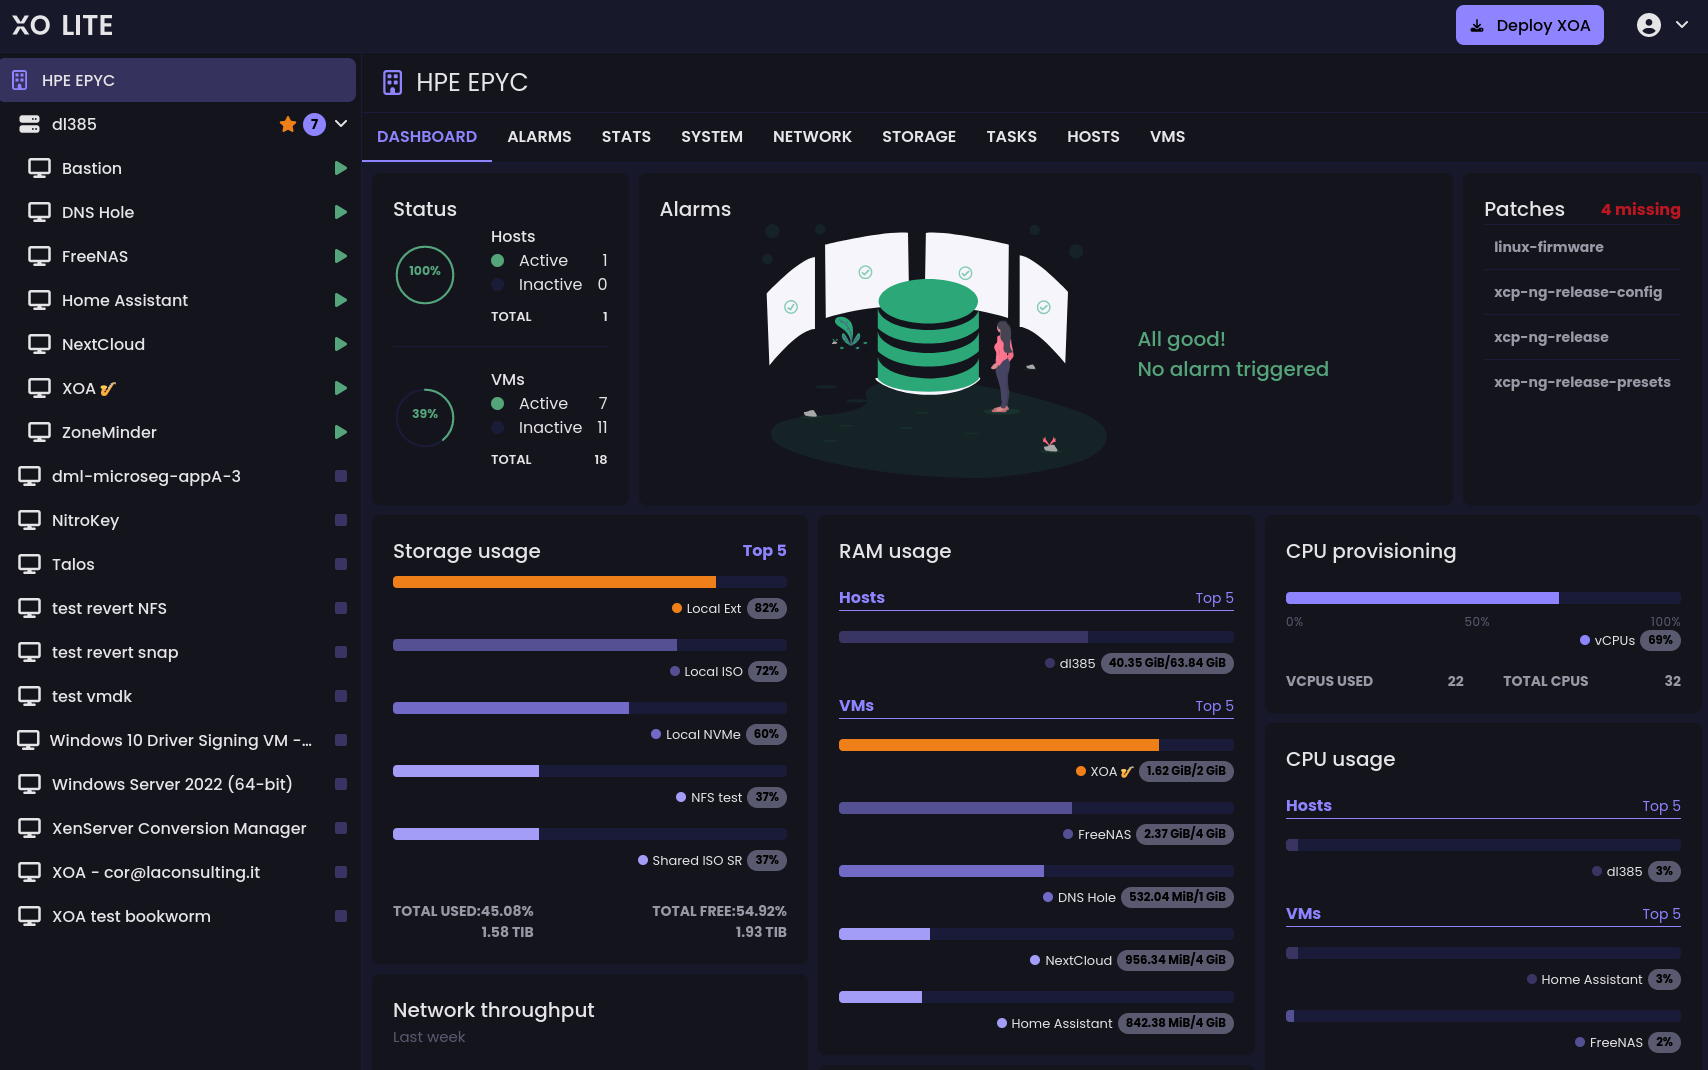This screenshot has height=1070, width=1708.
Task: Expand the account menu chevron
Action: [1682, 25]
